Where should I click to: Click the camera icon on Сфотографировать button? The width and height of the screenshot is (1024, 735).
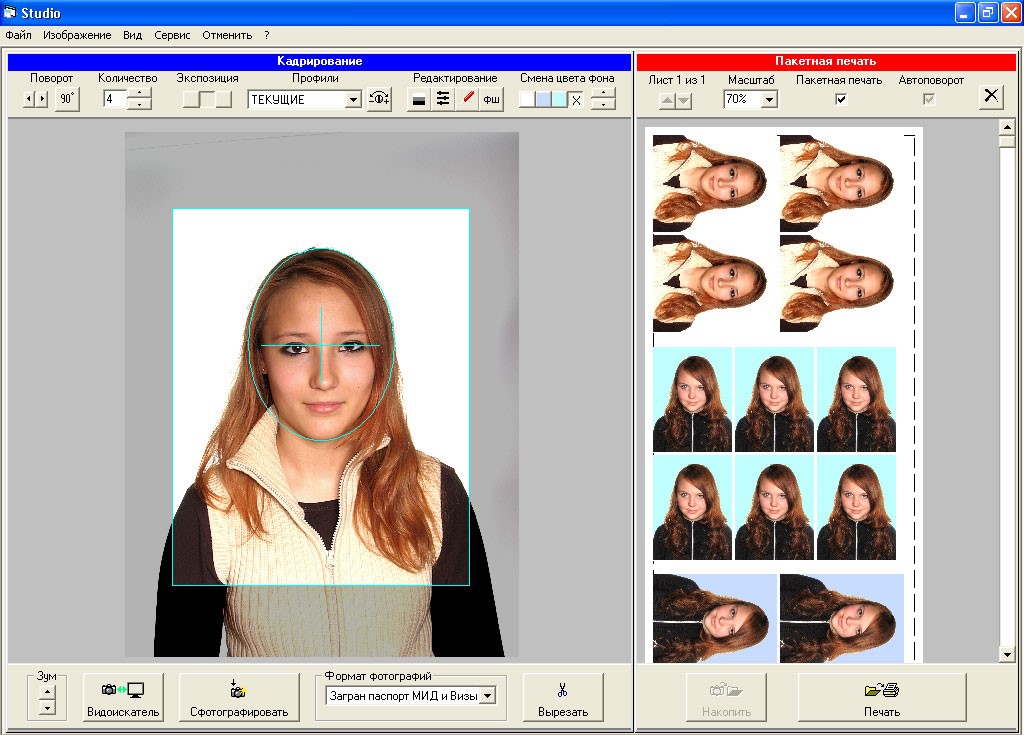click(239, 690)
